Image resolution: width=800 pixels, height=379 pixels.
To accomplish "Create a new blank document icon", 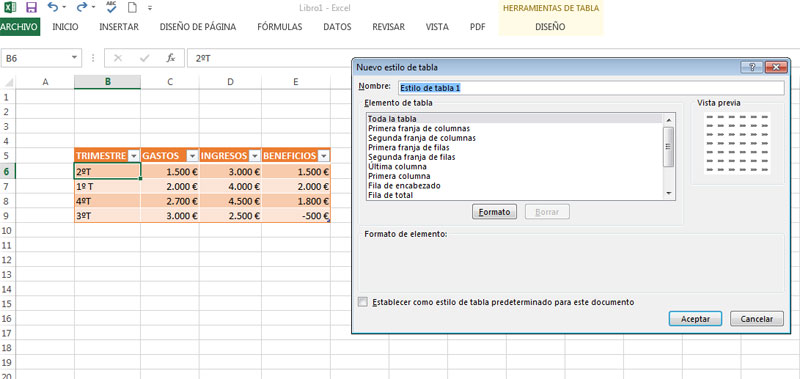I will click(132, 8).
